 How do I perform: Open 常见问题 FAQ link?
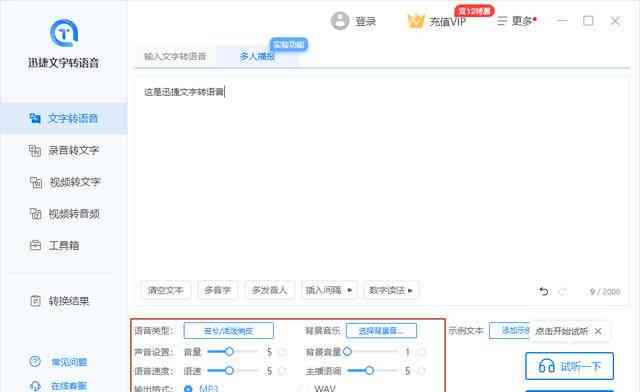[59, 362]
